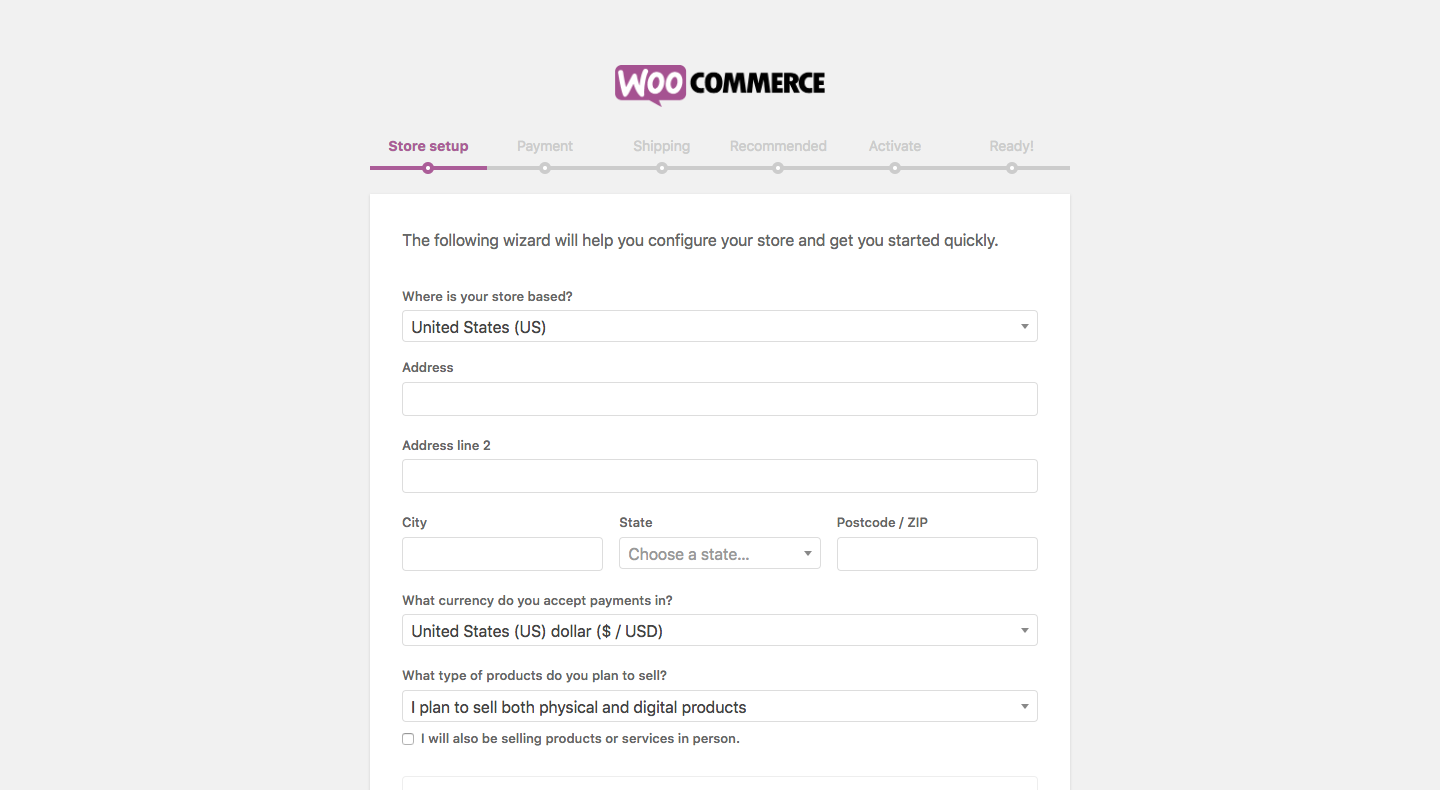Click the Ready! step circle marker
This screenshot has width=1440, height=790.
pyautogui.click(x=1012, y=168)
